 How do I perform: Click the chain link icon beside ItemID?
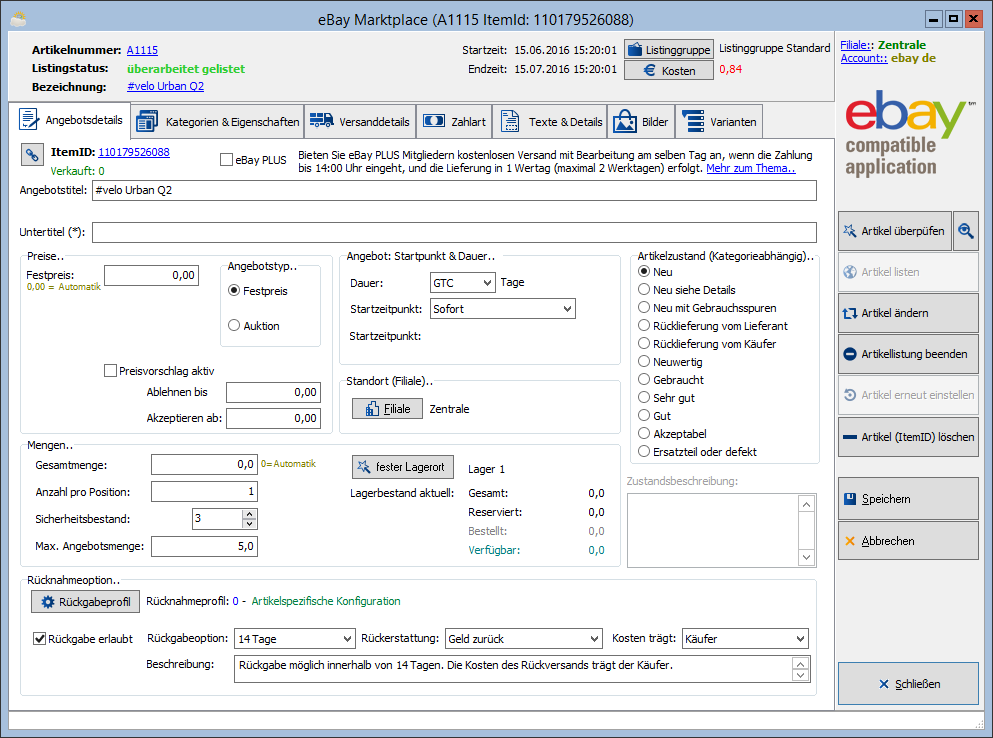click(x=32, y=155)
